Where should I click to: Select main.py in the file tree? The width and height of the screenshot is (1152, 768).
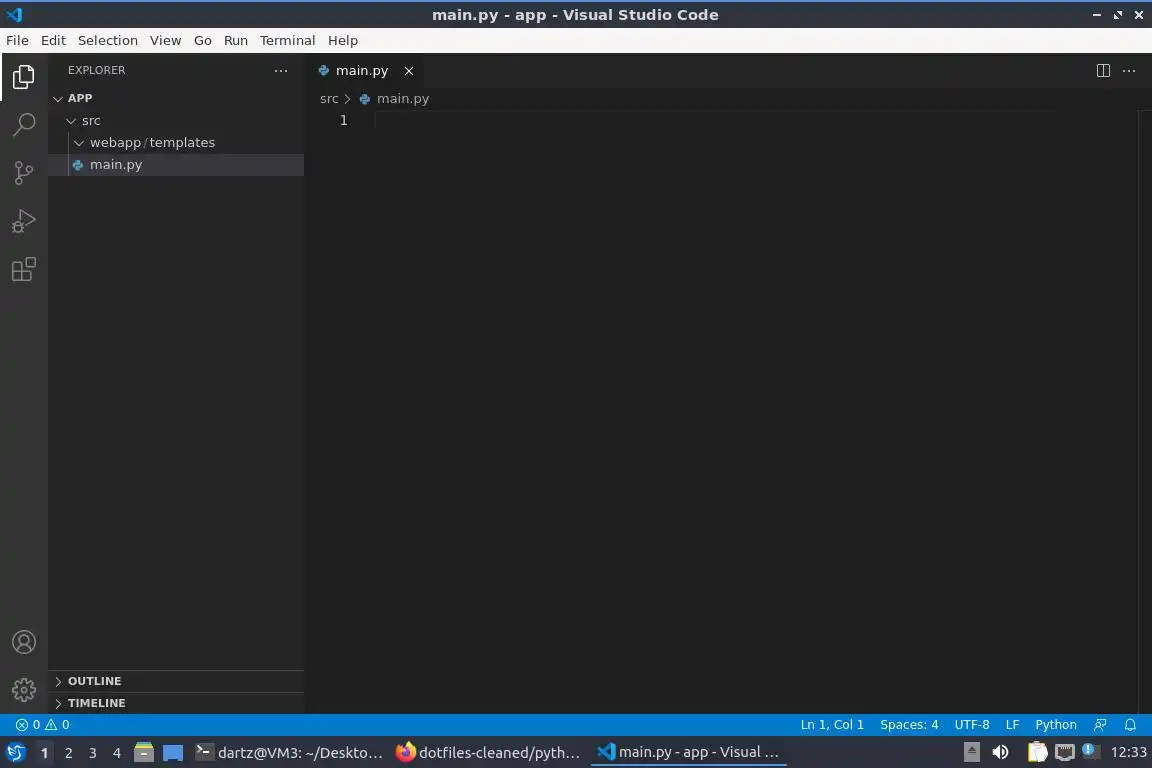point(176,165)
